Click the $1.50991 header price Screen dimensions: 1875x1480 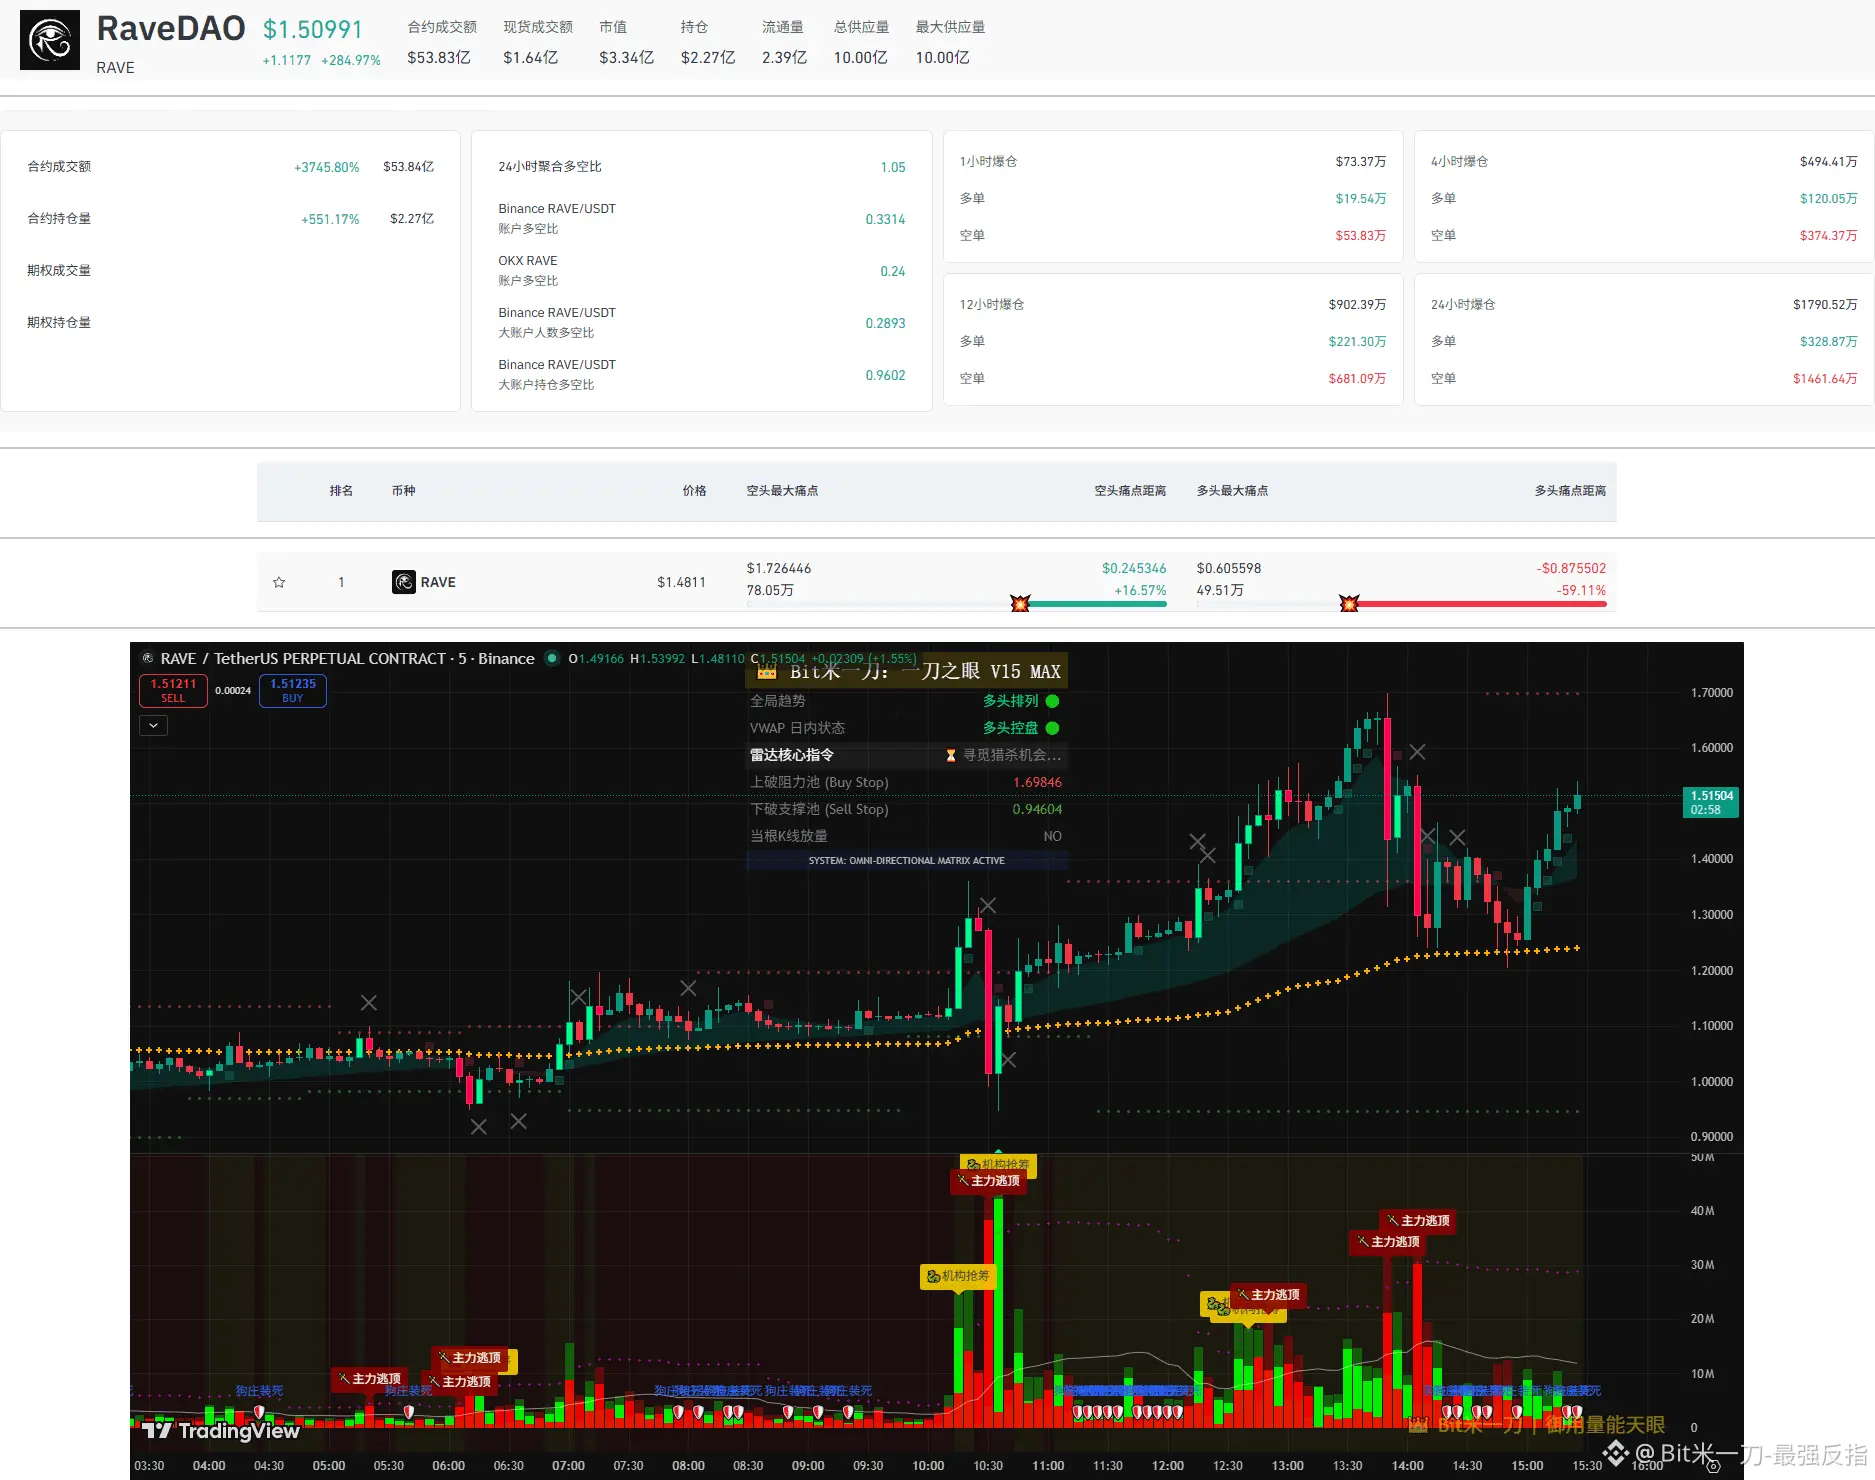tap(313, 30)
